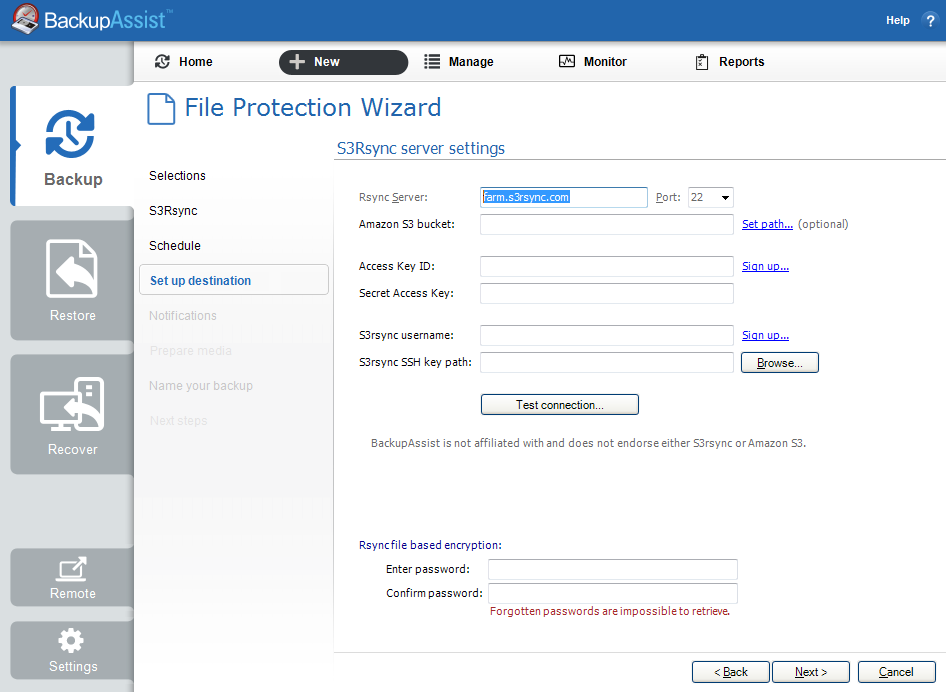Click Sign up link beside Access Key ID
This screenshot has width=946, height=692.
[x=766, y=266]
